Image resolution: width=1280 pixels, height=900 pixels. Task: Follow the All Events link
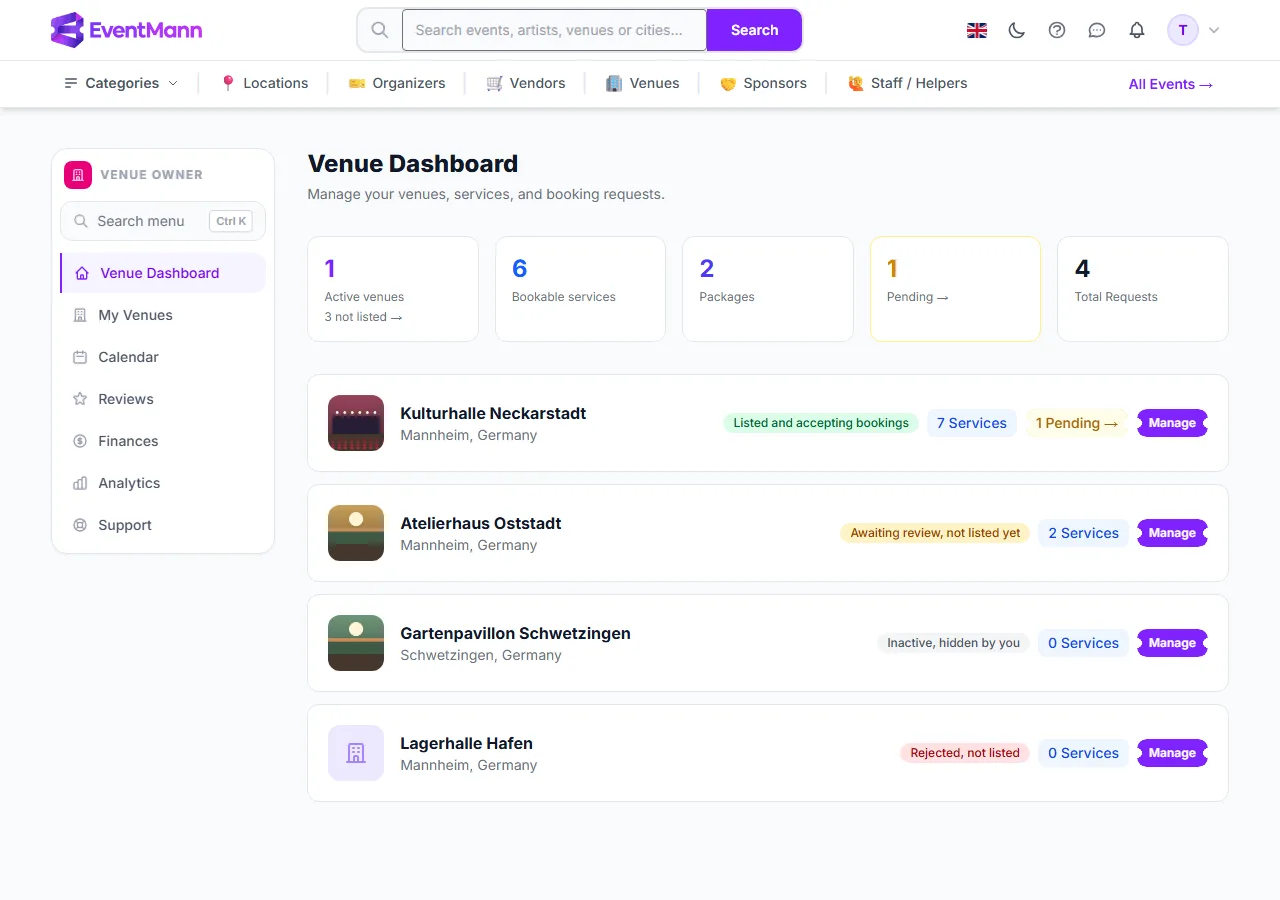coord(1171,84)
